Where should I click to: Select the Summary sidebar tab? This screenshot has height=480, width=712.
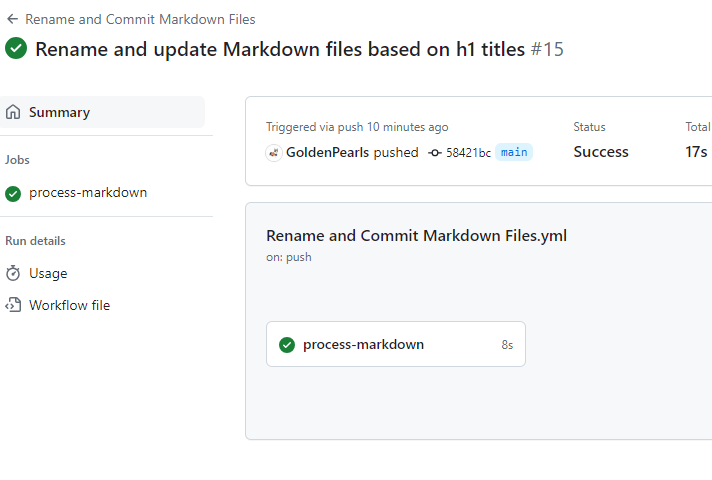59,112
